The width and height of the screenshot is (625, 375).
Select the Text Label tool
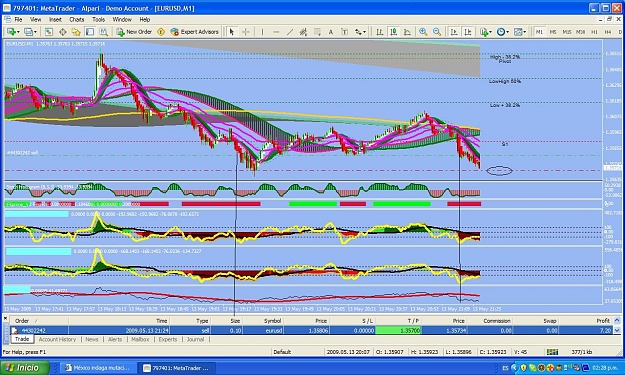pyautogui.click(x=344, y=32)
